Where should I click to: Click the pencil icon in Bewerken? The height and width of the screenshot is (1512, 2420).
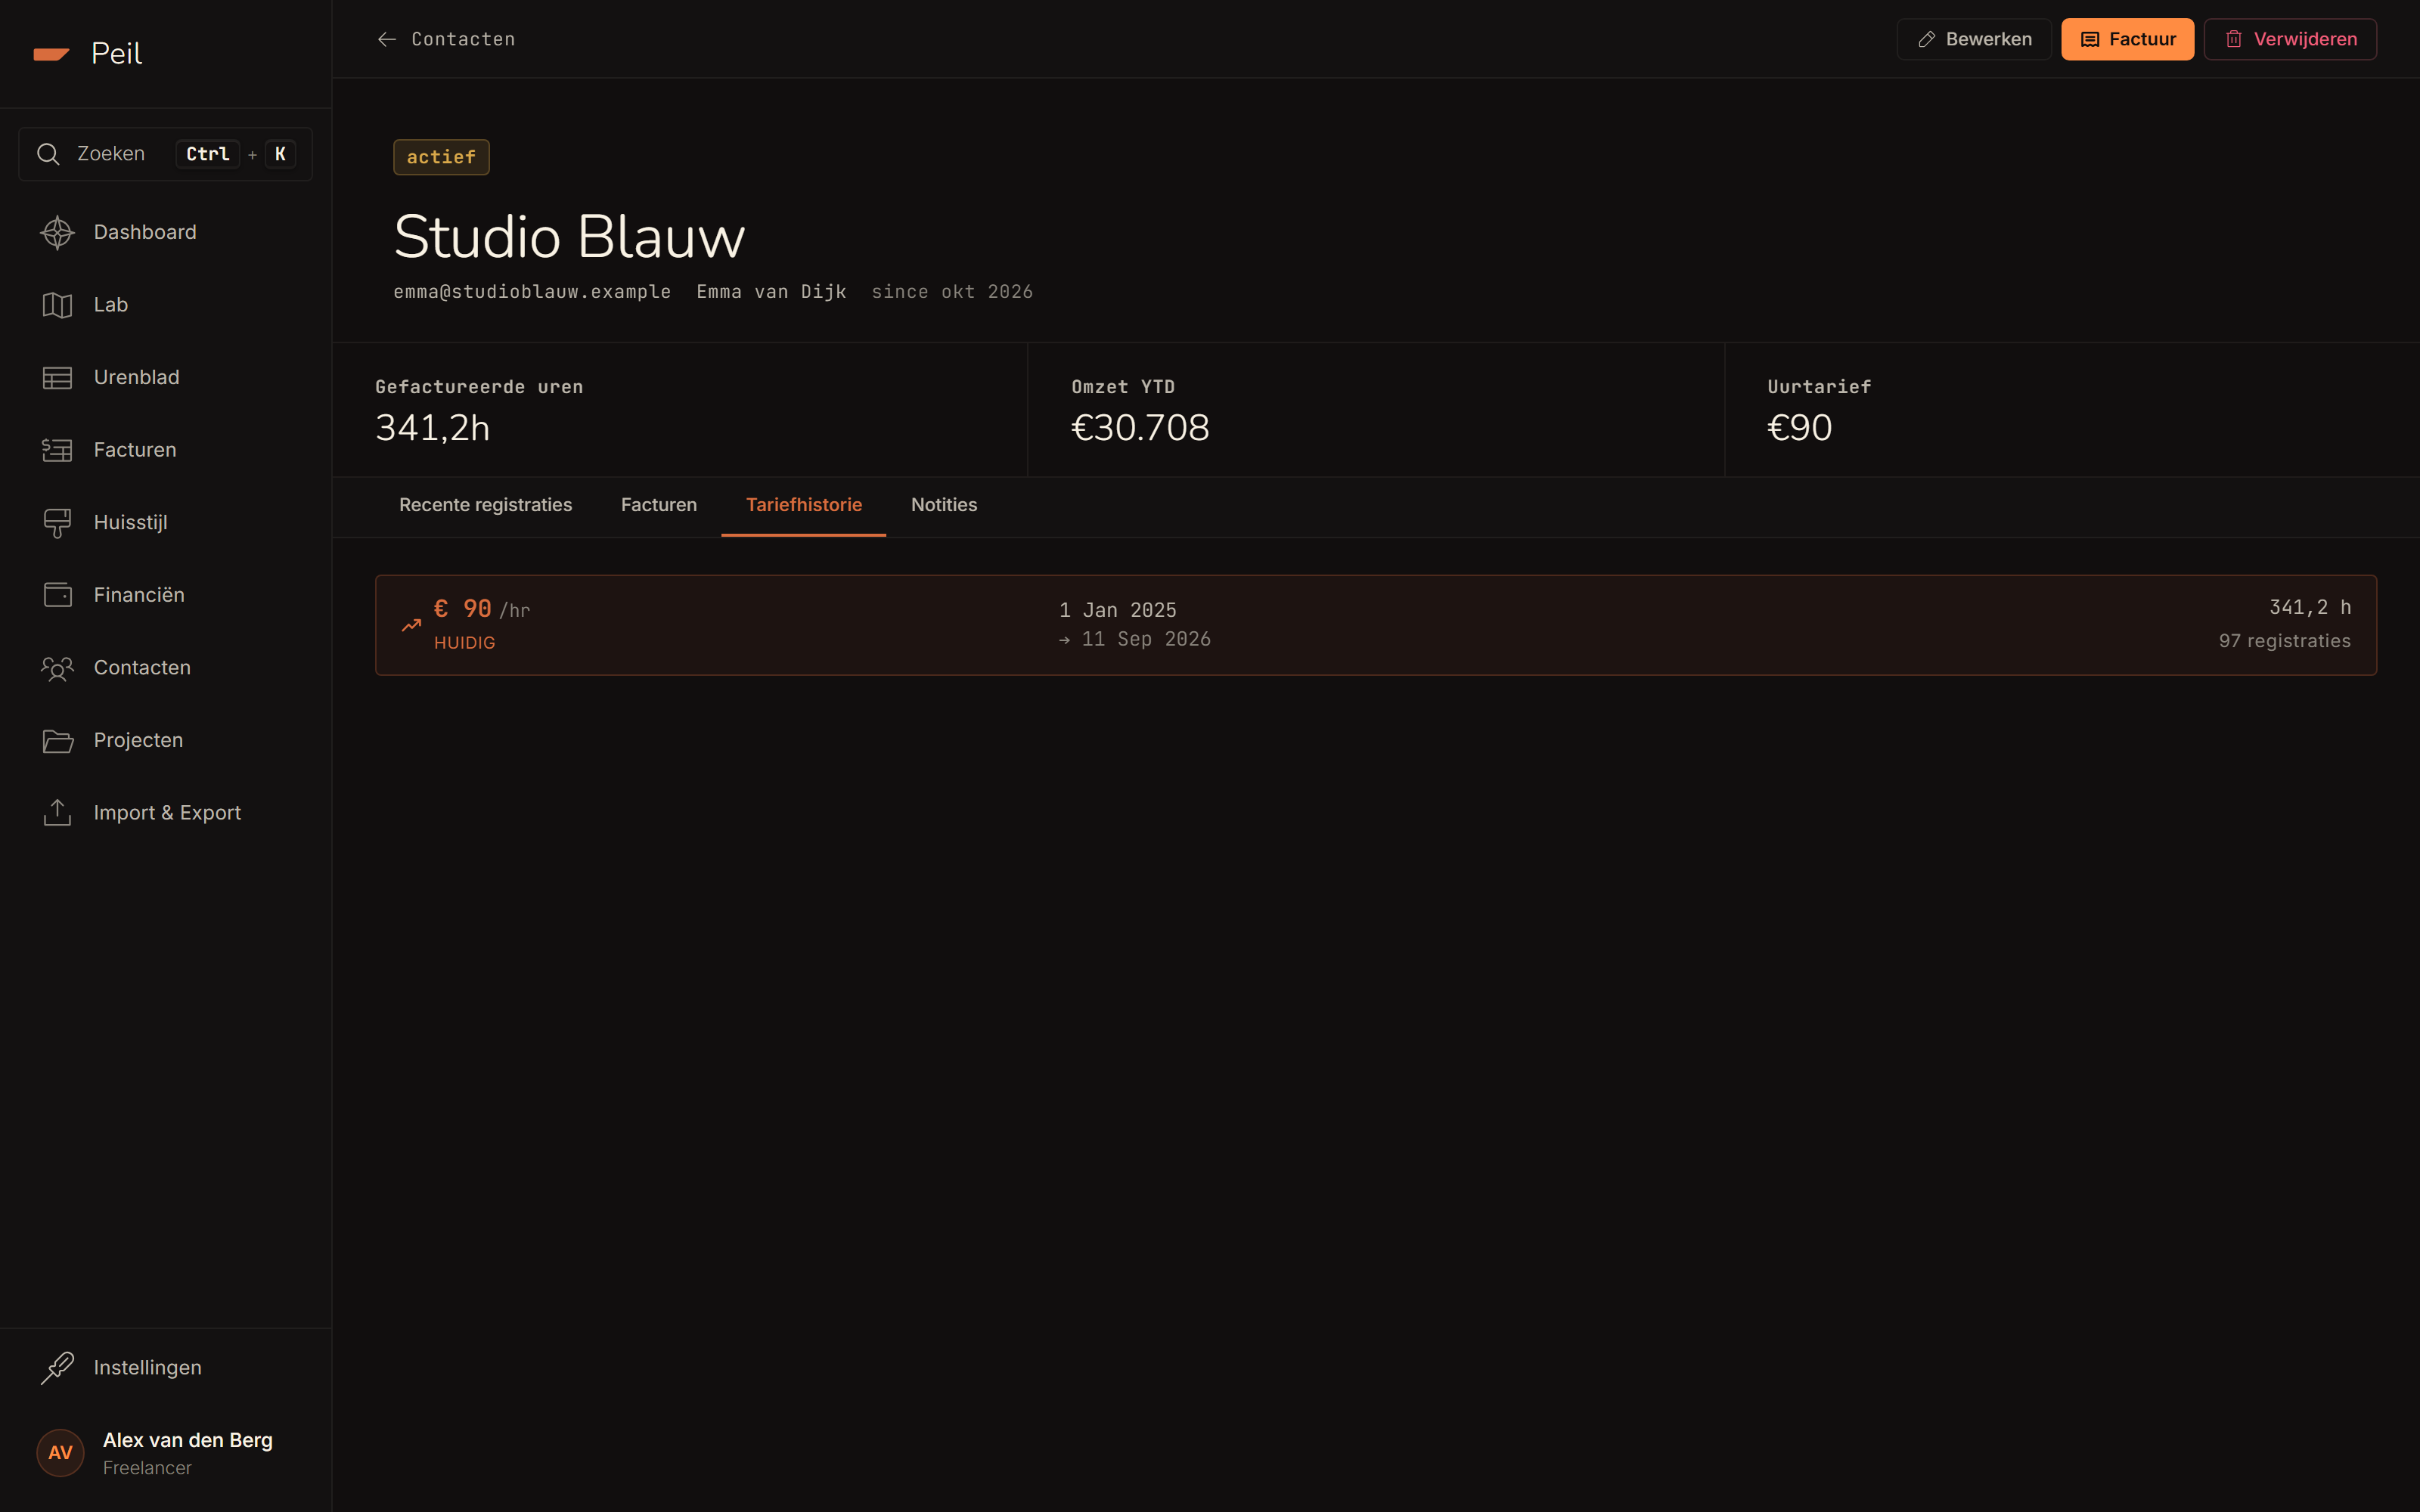pos(1926,39)
